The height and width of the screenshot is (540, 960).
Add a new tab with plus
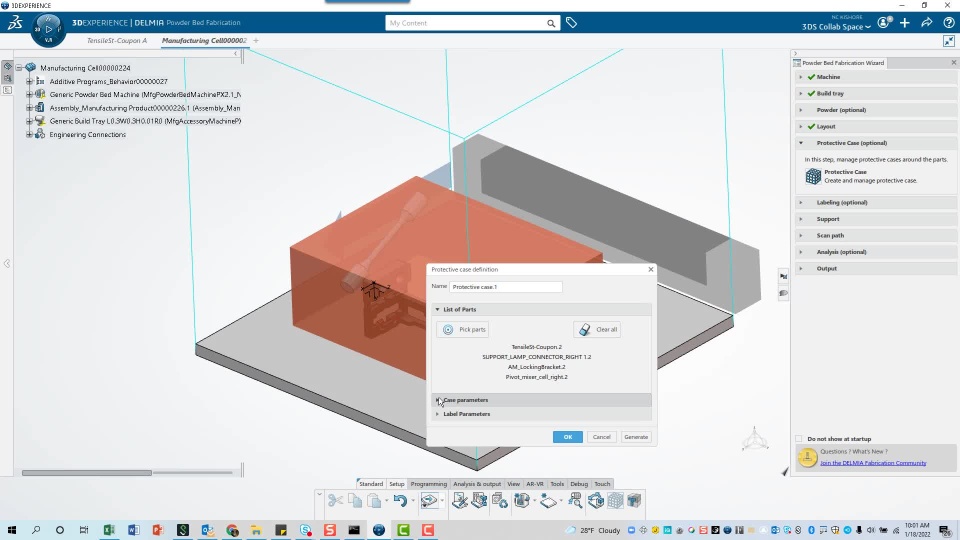click(x=256, y=41)
